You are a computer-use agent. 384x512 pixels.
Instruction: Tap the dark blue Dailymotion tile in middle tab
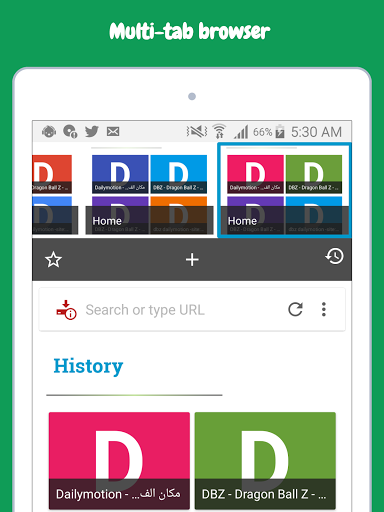click(120, 174)
